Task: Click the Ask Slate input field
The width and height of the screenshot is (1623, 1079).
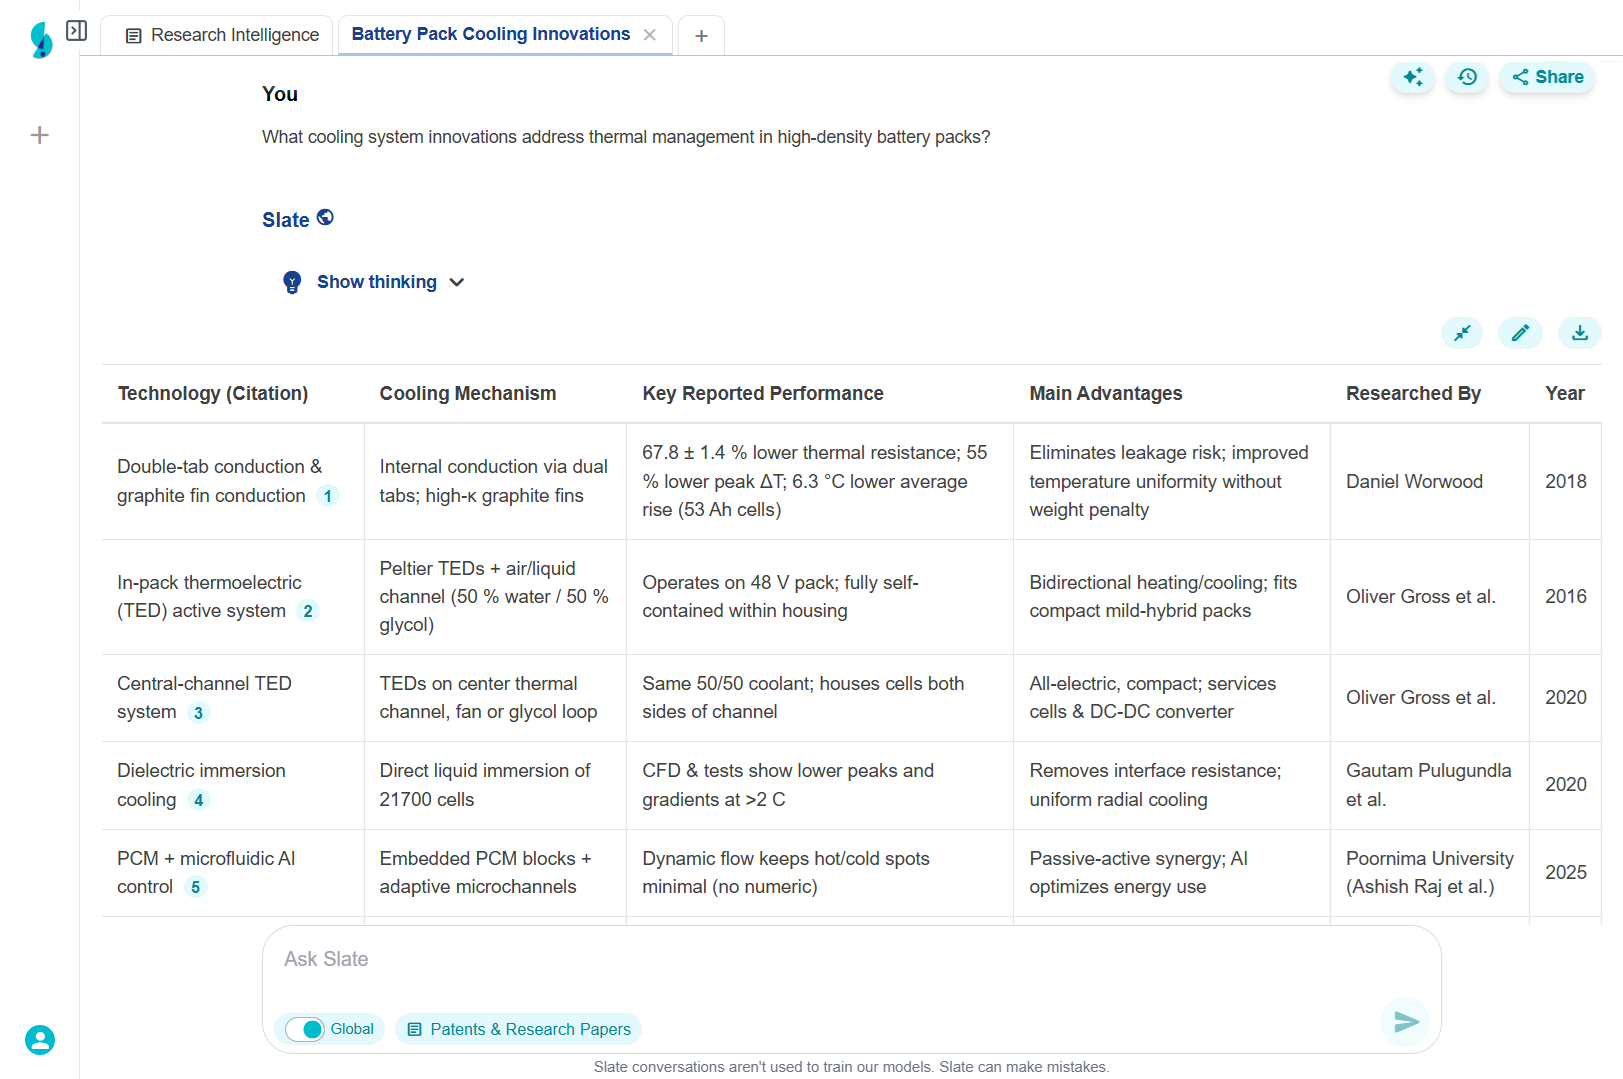Action: [850, 960]
